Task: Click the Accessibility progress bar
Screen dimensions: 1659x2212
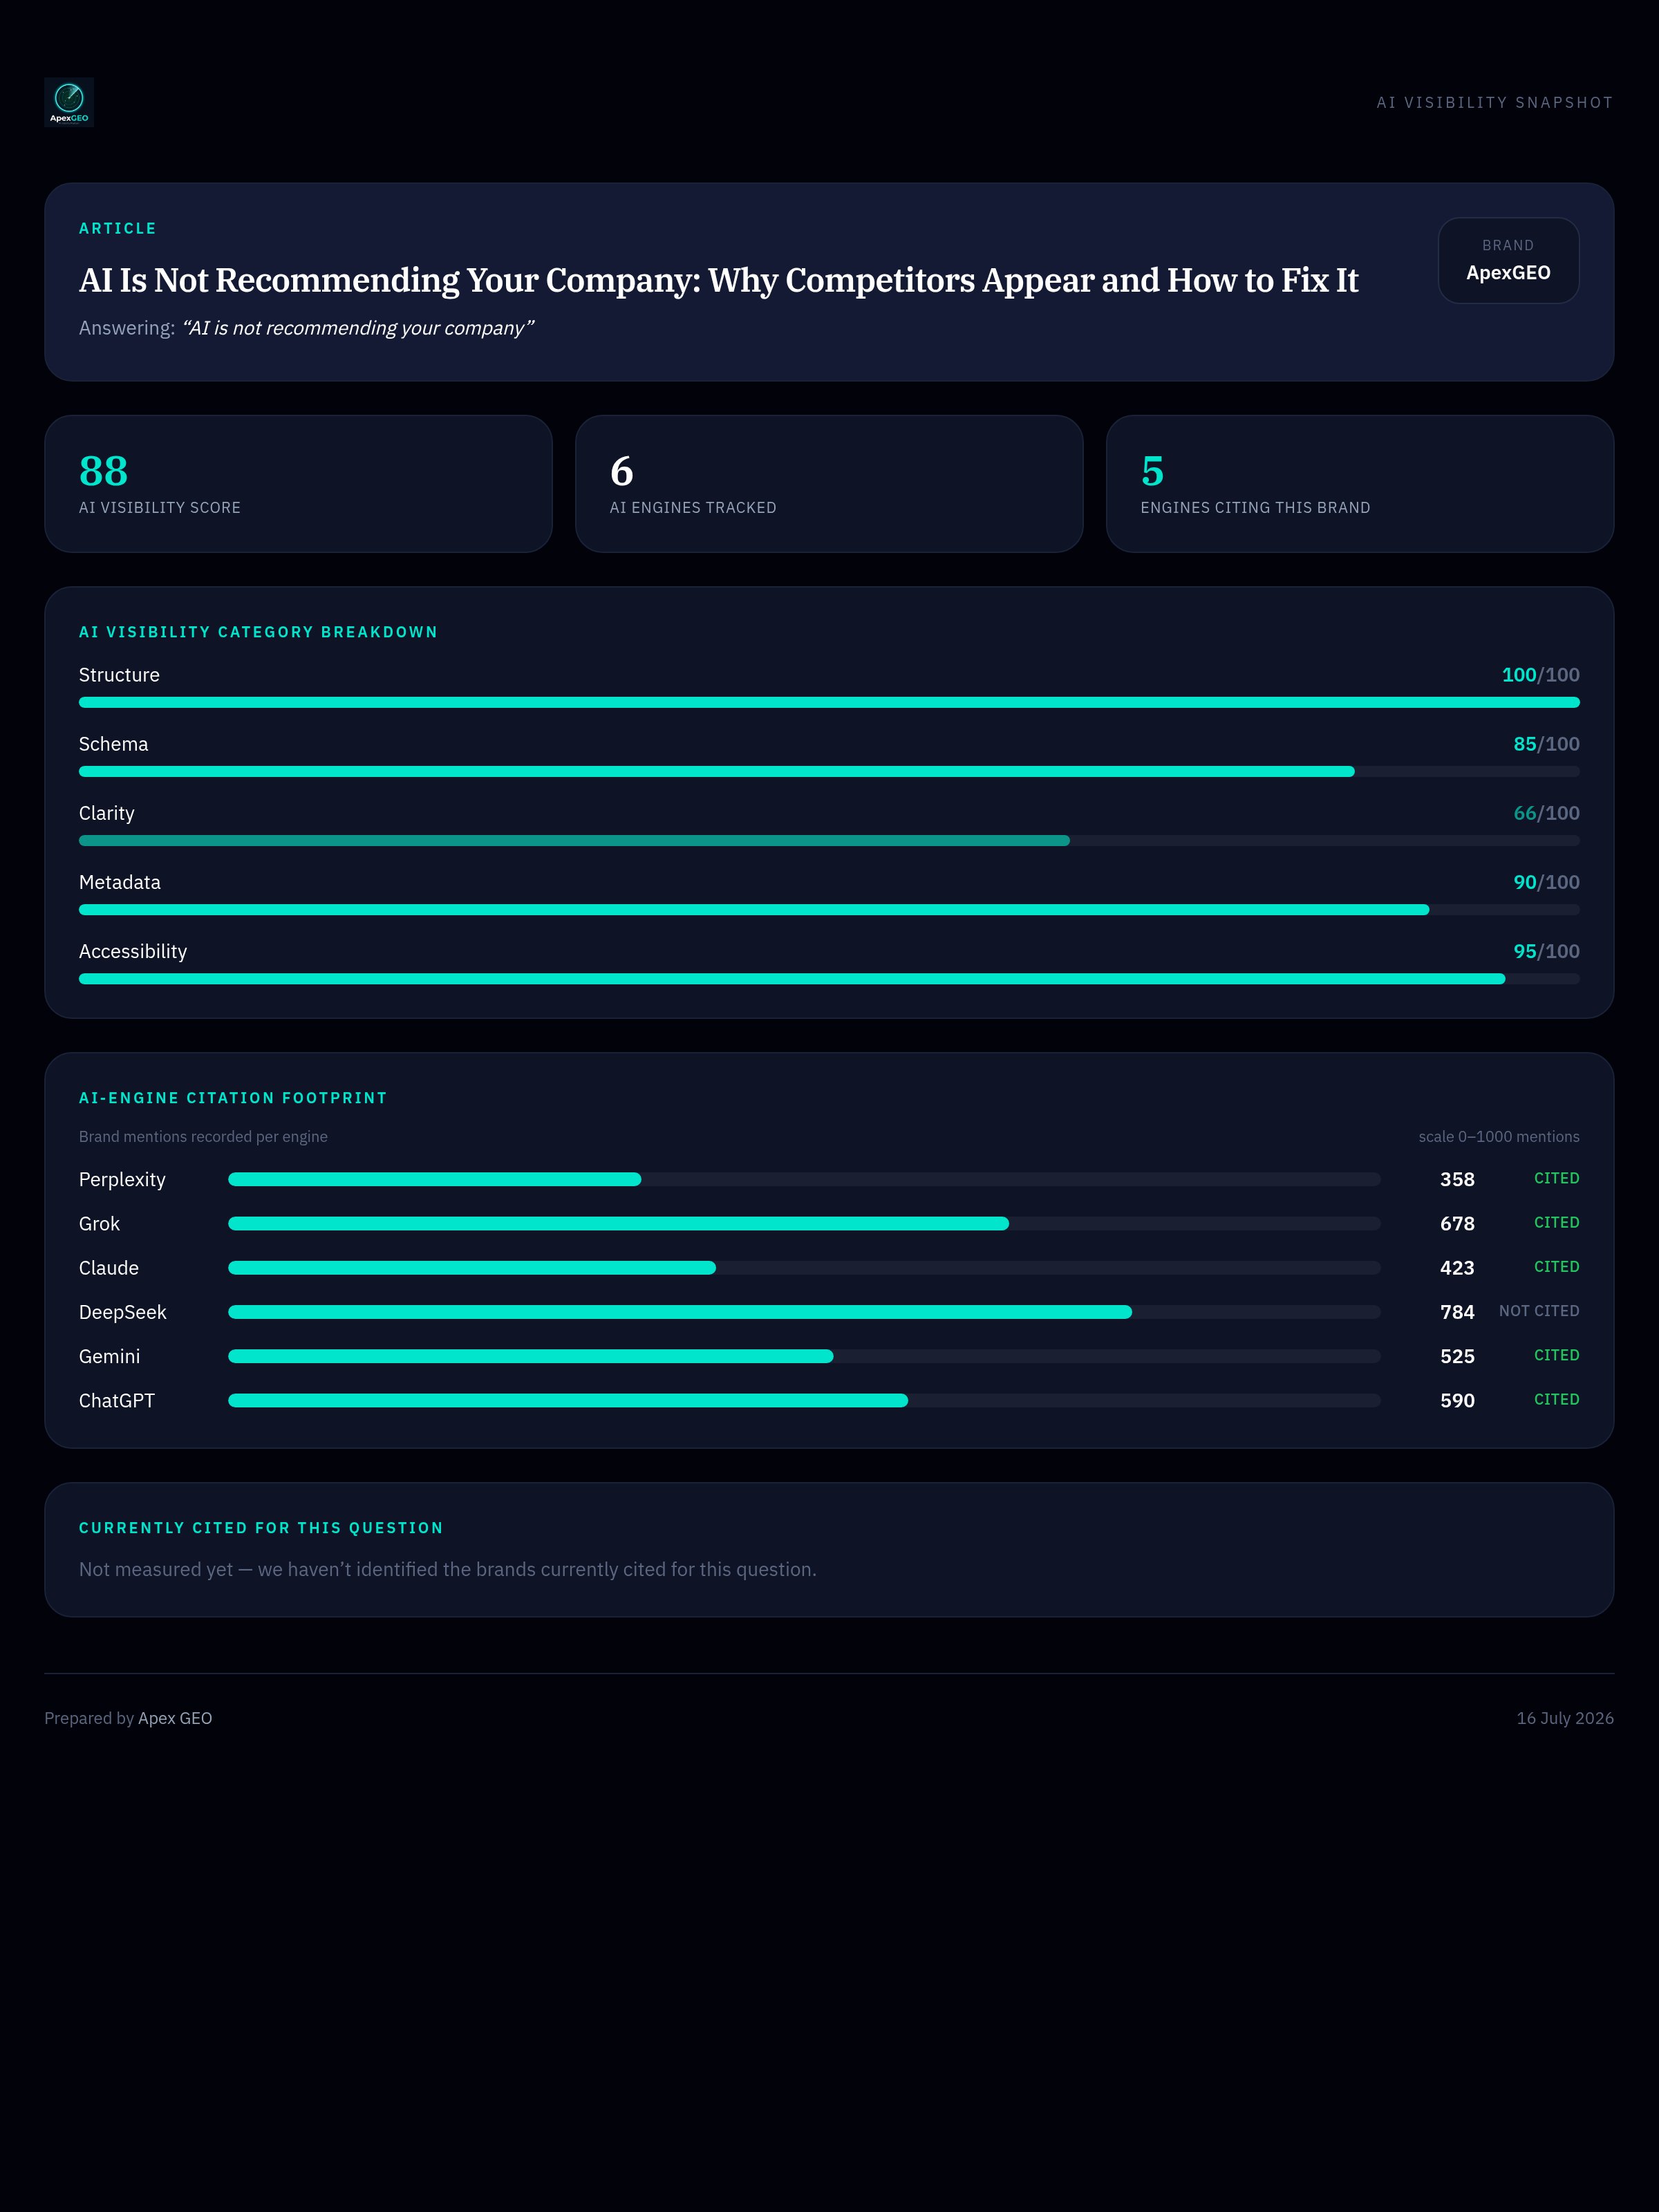Action: pyautogui.click(x=829, y=978)
